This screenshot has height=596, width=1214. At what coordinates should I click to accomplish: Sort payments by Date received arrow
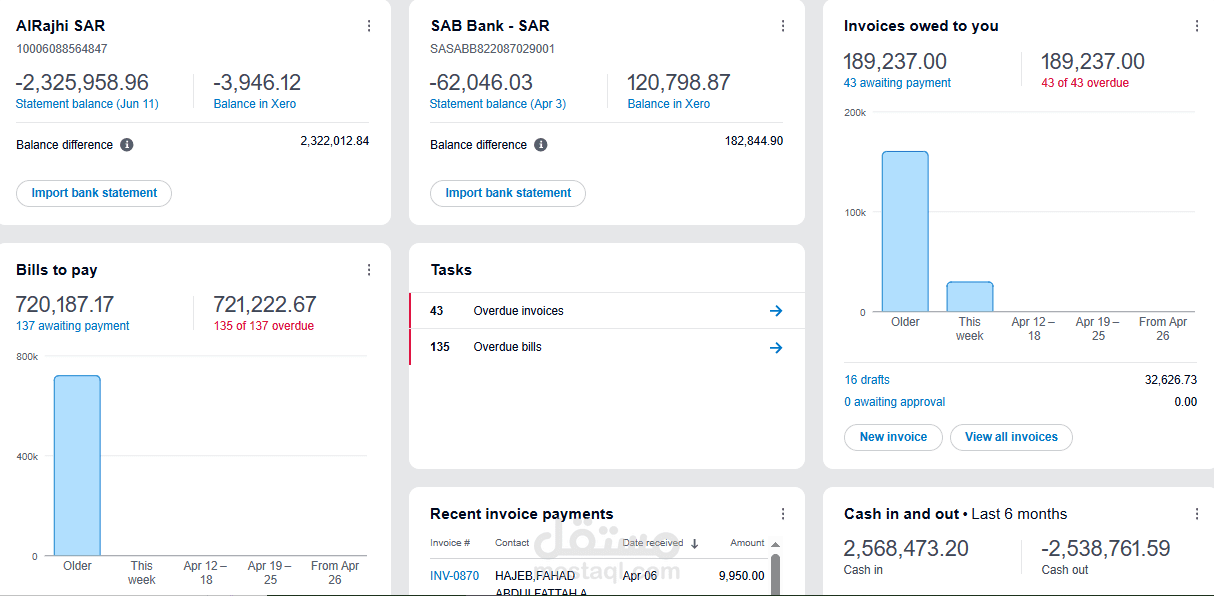695,544
